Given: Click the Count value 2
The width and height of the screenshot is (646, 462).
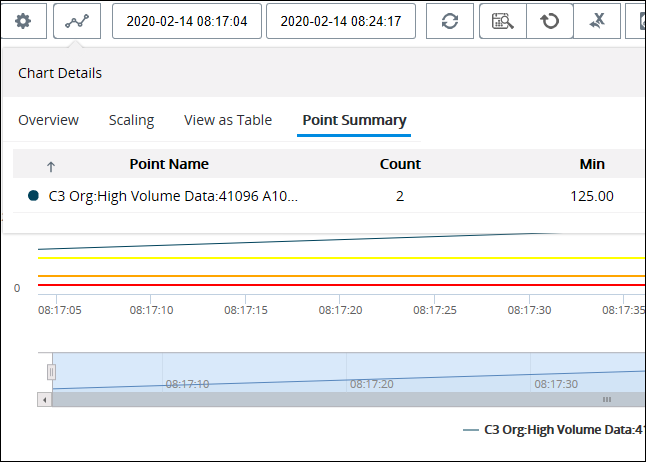Looking at the screenshot, I should point(400,196).
